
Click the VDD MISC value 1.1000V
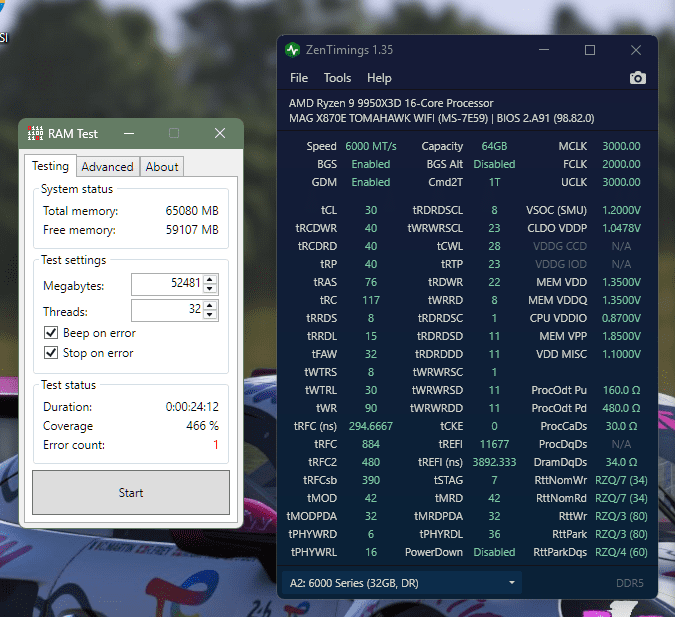tap(621, 354)
